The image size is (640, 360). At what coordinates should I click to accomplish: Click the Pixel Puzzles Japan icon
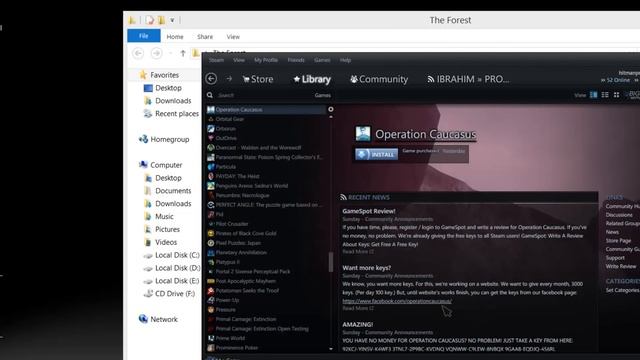(211, 243)
